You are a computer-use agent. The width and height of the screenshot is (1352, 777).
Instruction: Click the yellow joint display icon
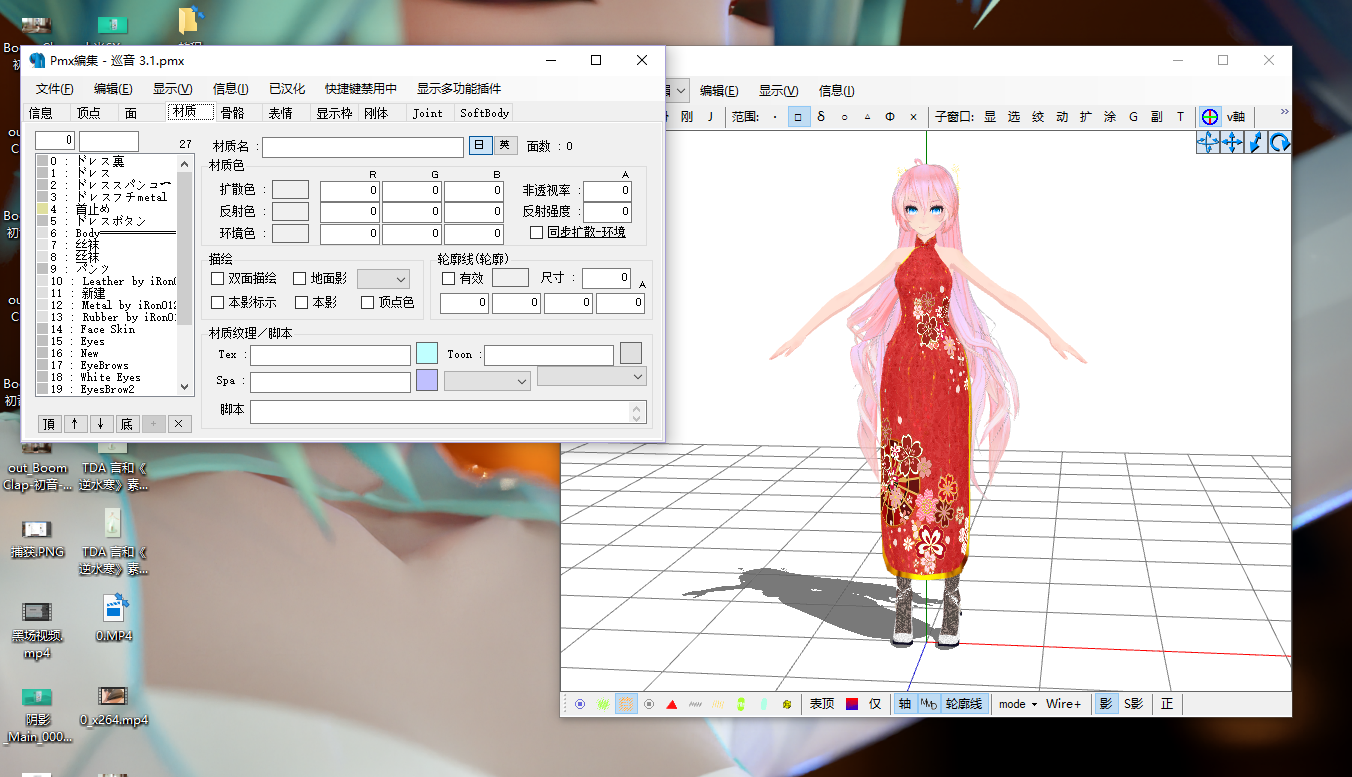(787, 704)
